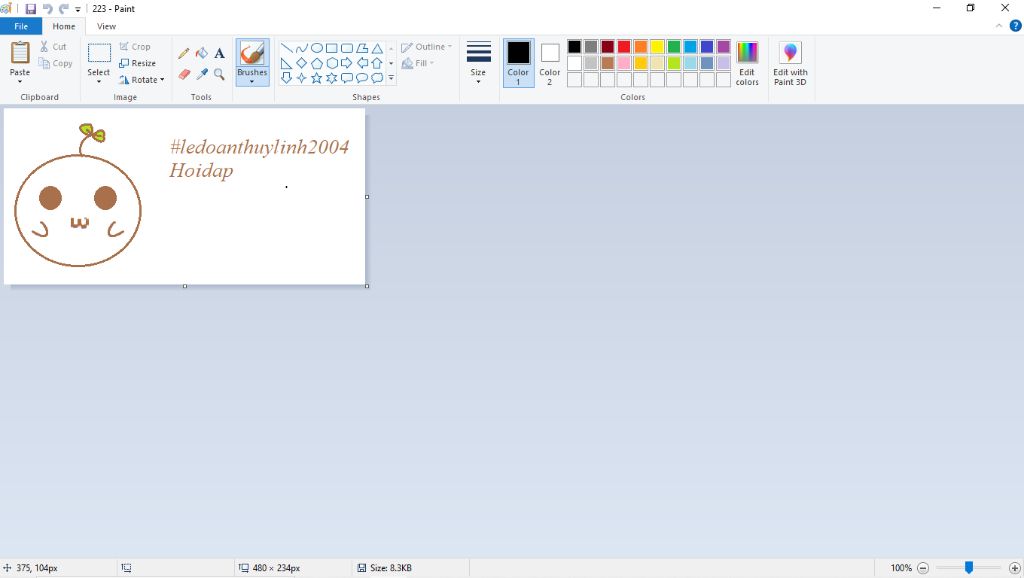Click the Brushes tool icon
The width and height of the screenshot is (1024, 578).
(252, 54)
